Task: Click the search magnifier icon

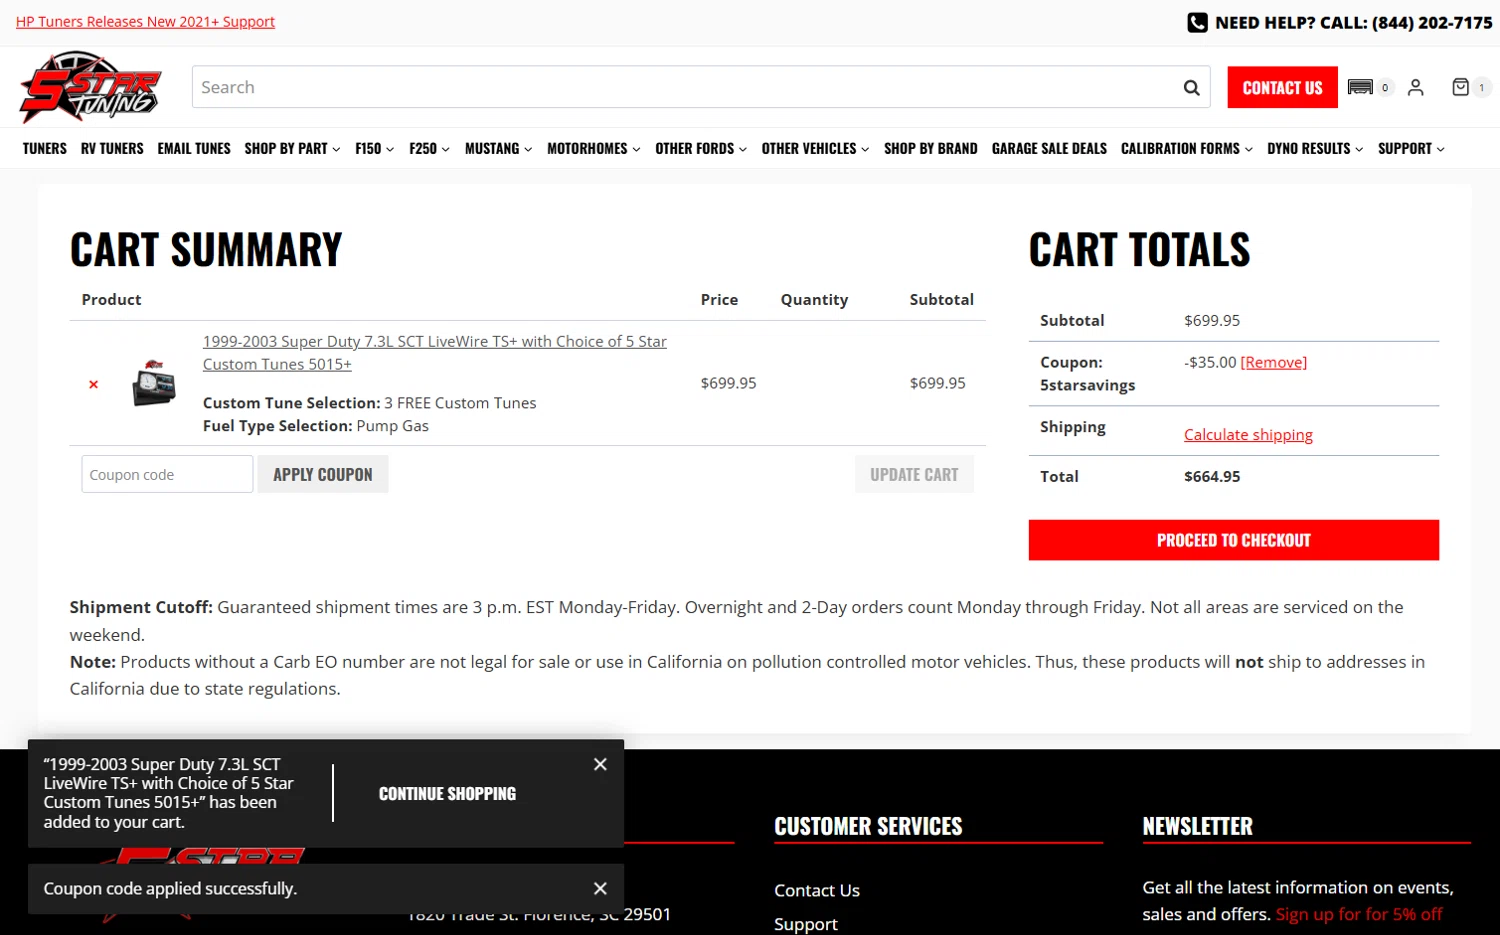Action: click(x=1191, y=88)
